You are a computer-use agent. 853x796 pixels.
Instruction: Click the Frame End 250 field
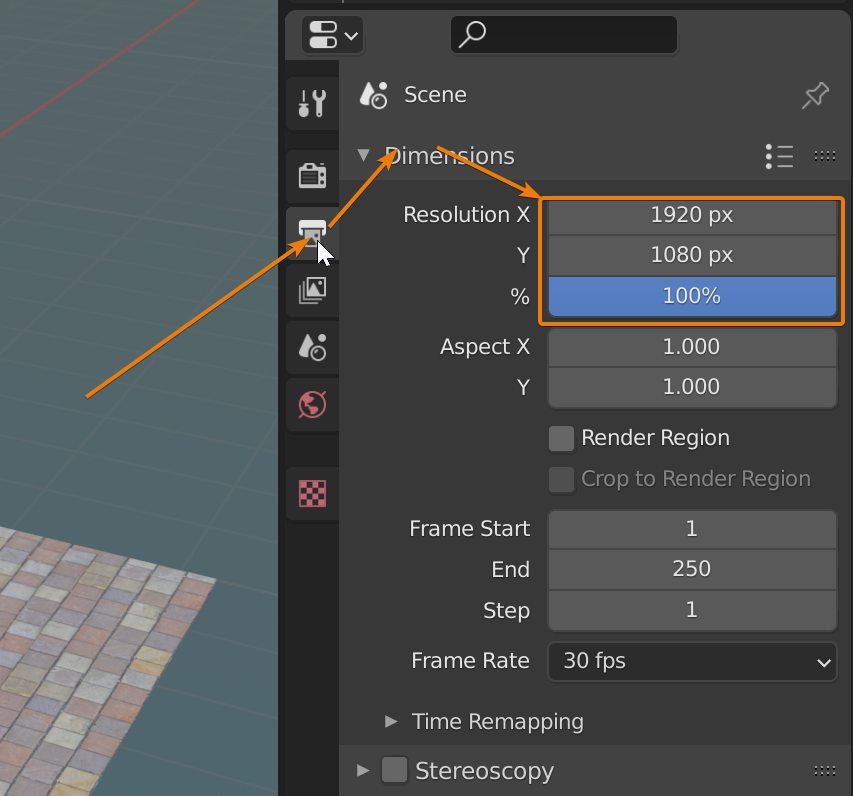point(691,569)
